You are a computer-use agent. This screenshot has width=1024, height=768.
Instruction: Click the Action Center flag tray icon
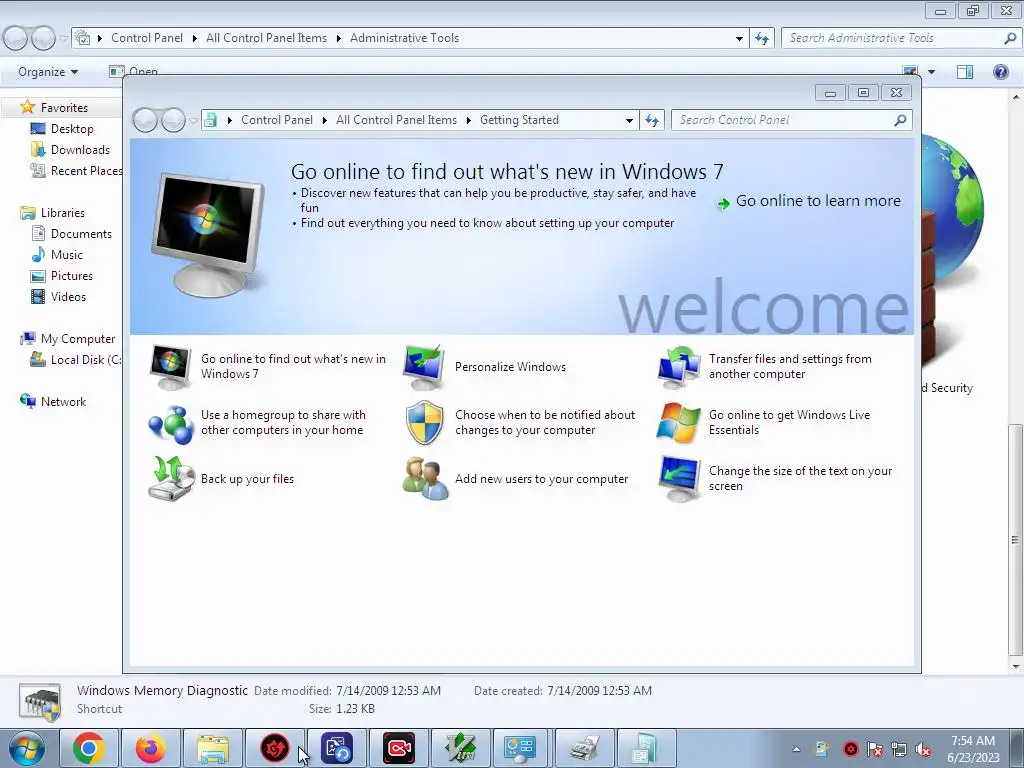(x=875, y=750)
